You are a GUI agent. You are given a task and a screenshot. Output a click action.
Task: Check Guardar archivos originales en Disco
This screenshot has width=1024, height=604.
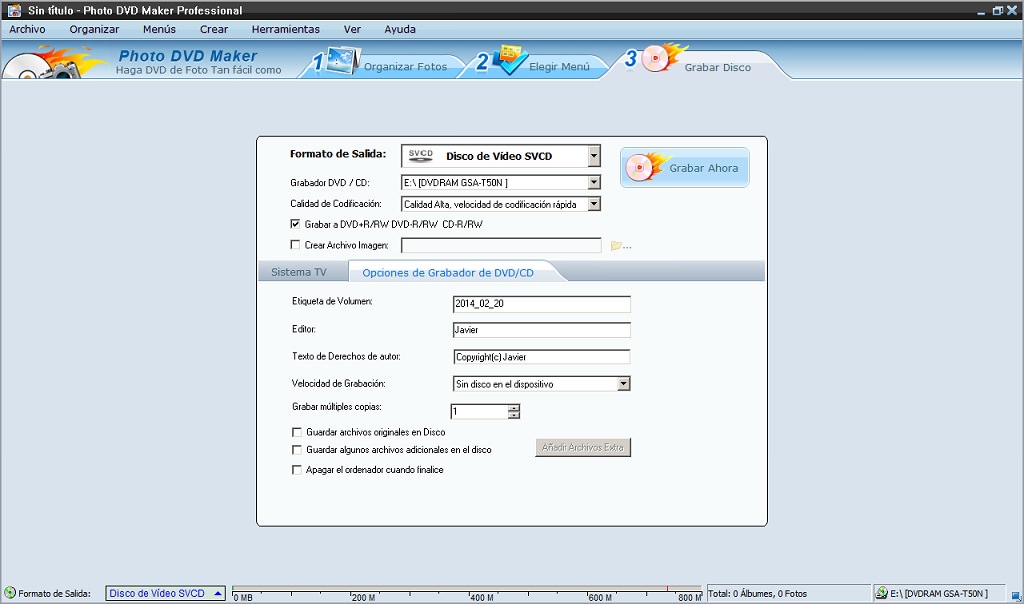(296, 432)
